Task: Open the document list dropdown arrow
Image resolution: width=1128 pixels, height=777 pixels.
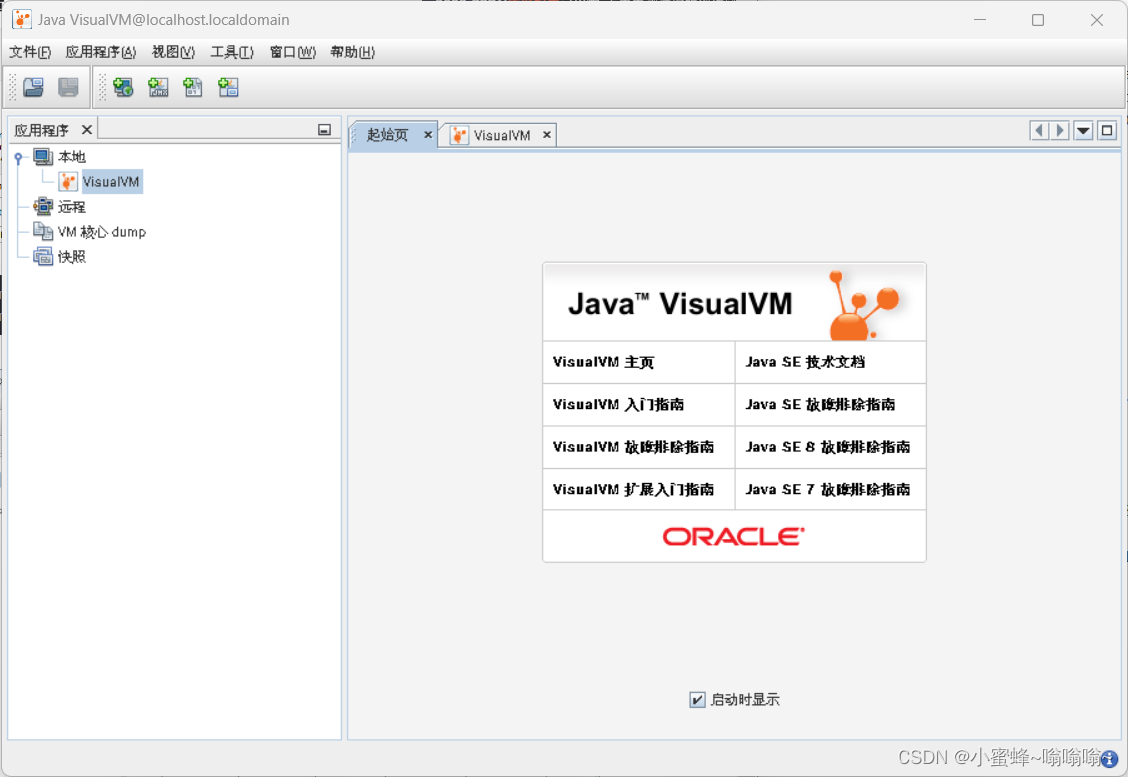Action: click(1083, 130)
